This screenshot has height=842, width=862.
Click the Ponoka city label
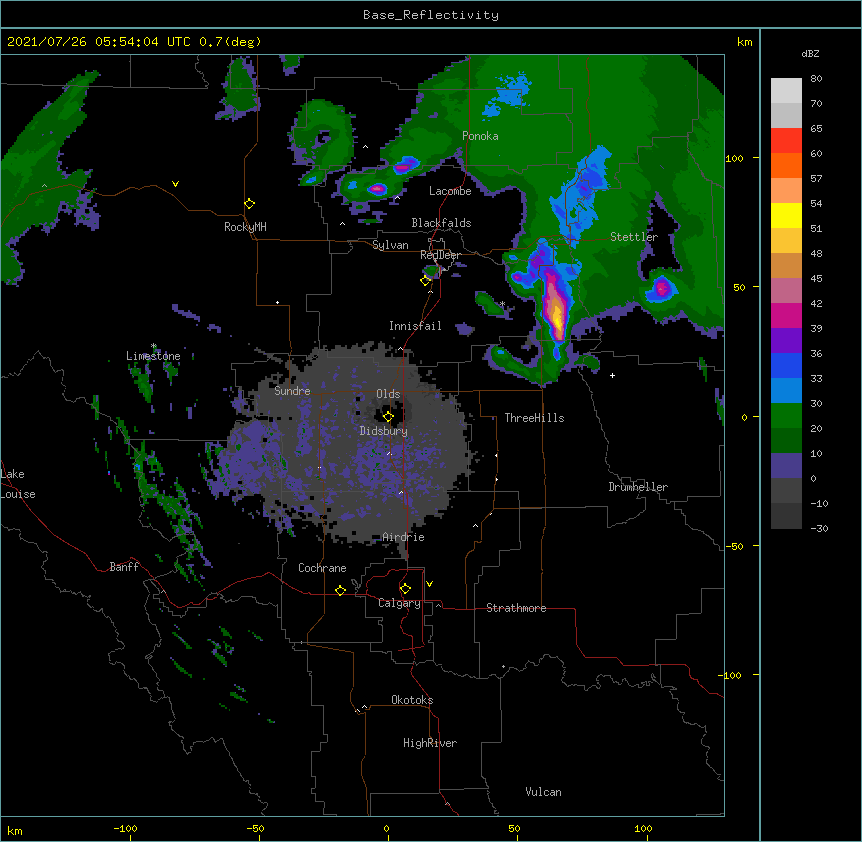pos(480,136)
